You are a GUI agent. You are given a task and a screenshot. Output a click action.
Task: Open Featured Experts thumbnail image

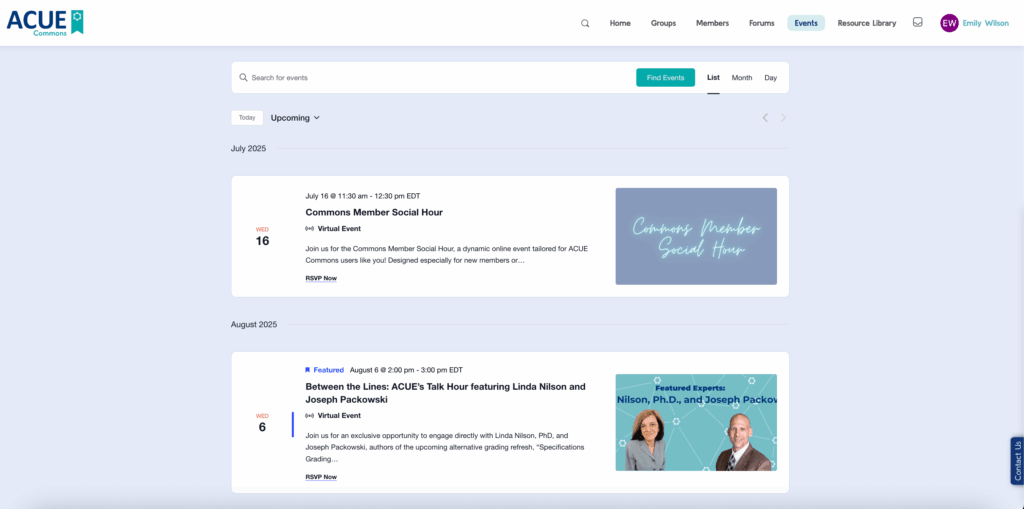tap(696, 422)
